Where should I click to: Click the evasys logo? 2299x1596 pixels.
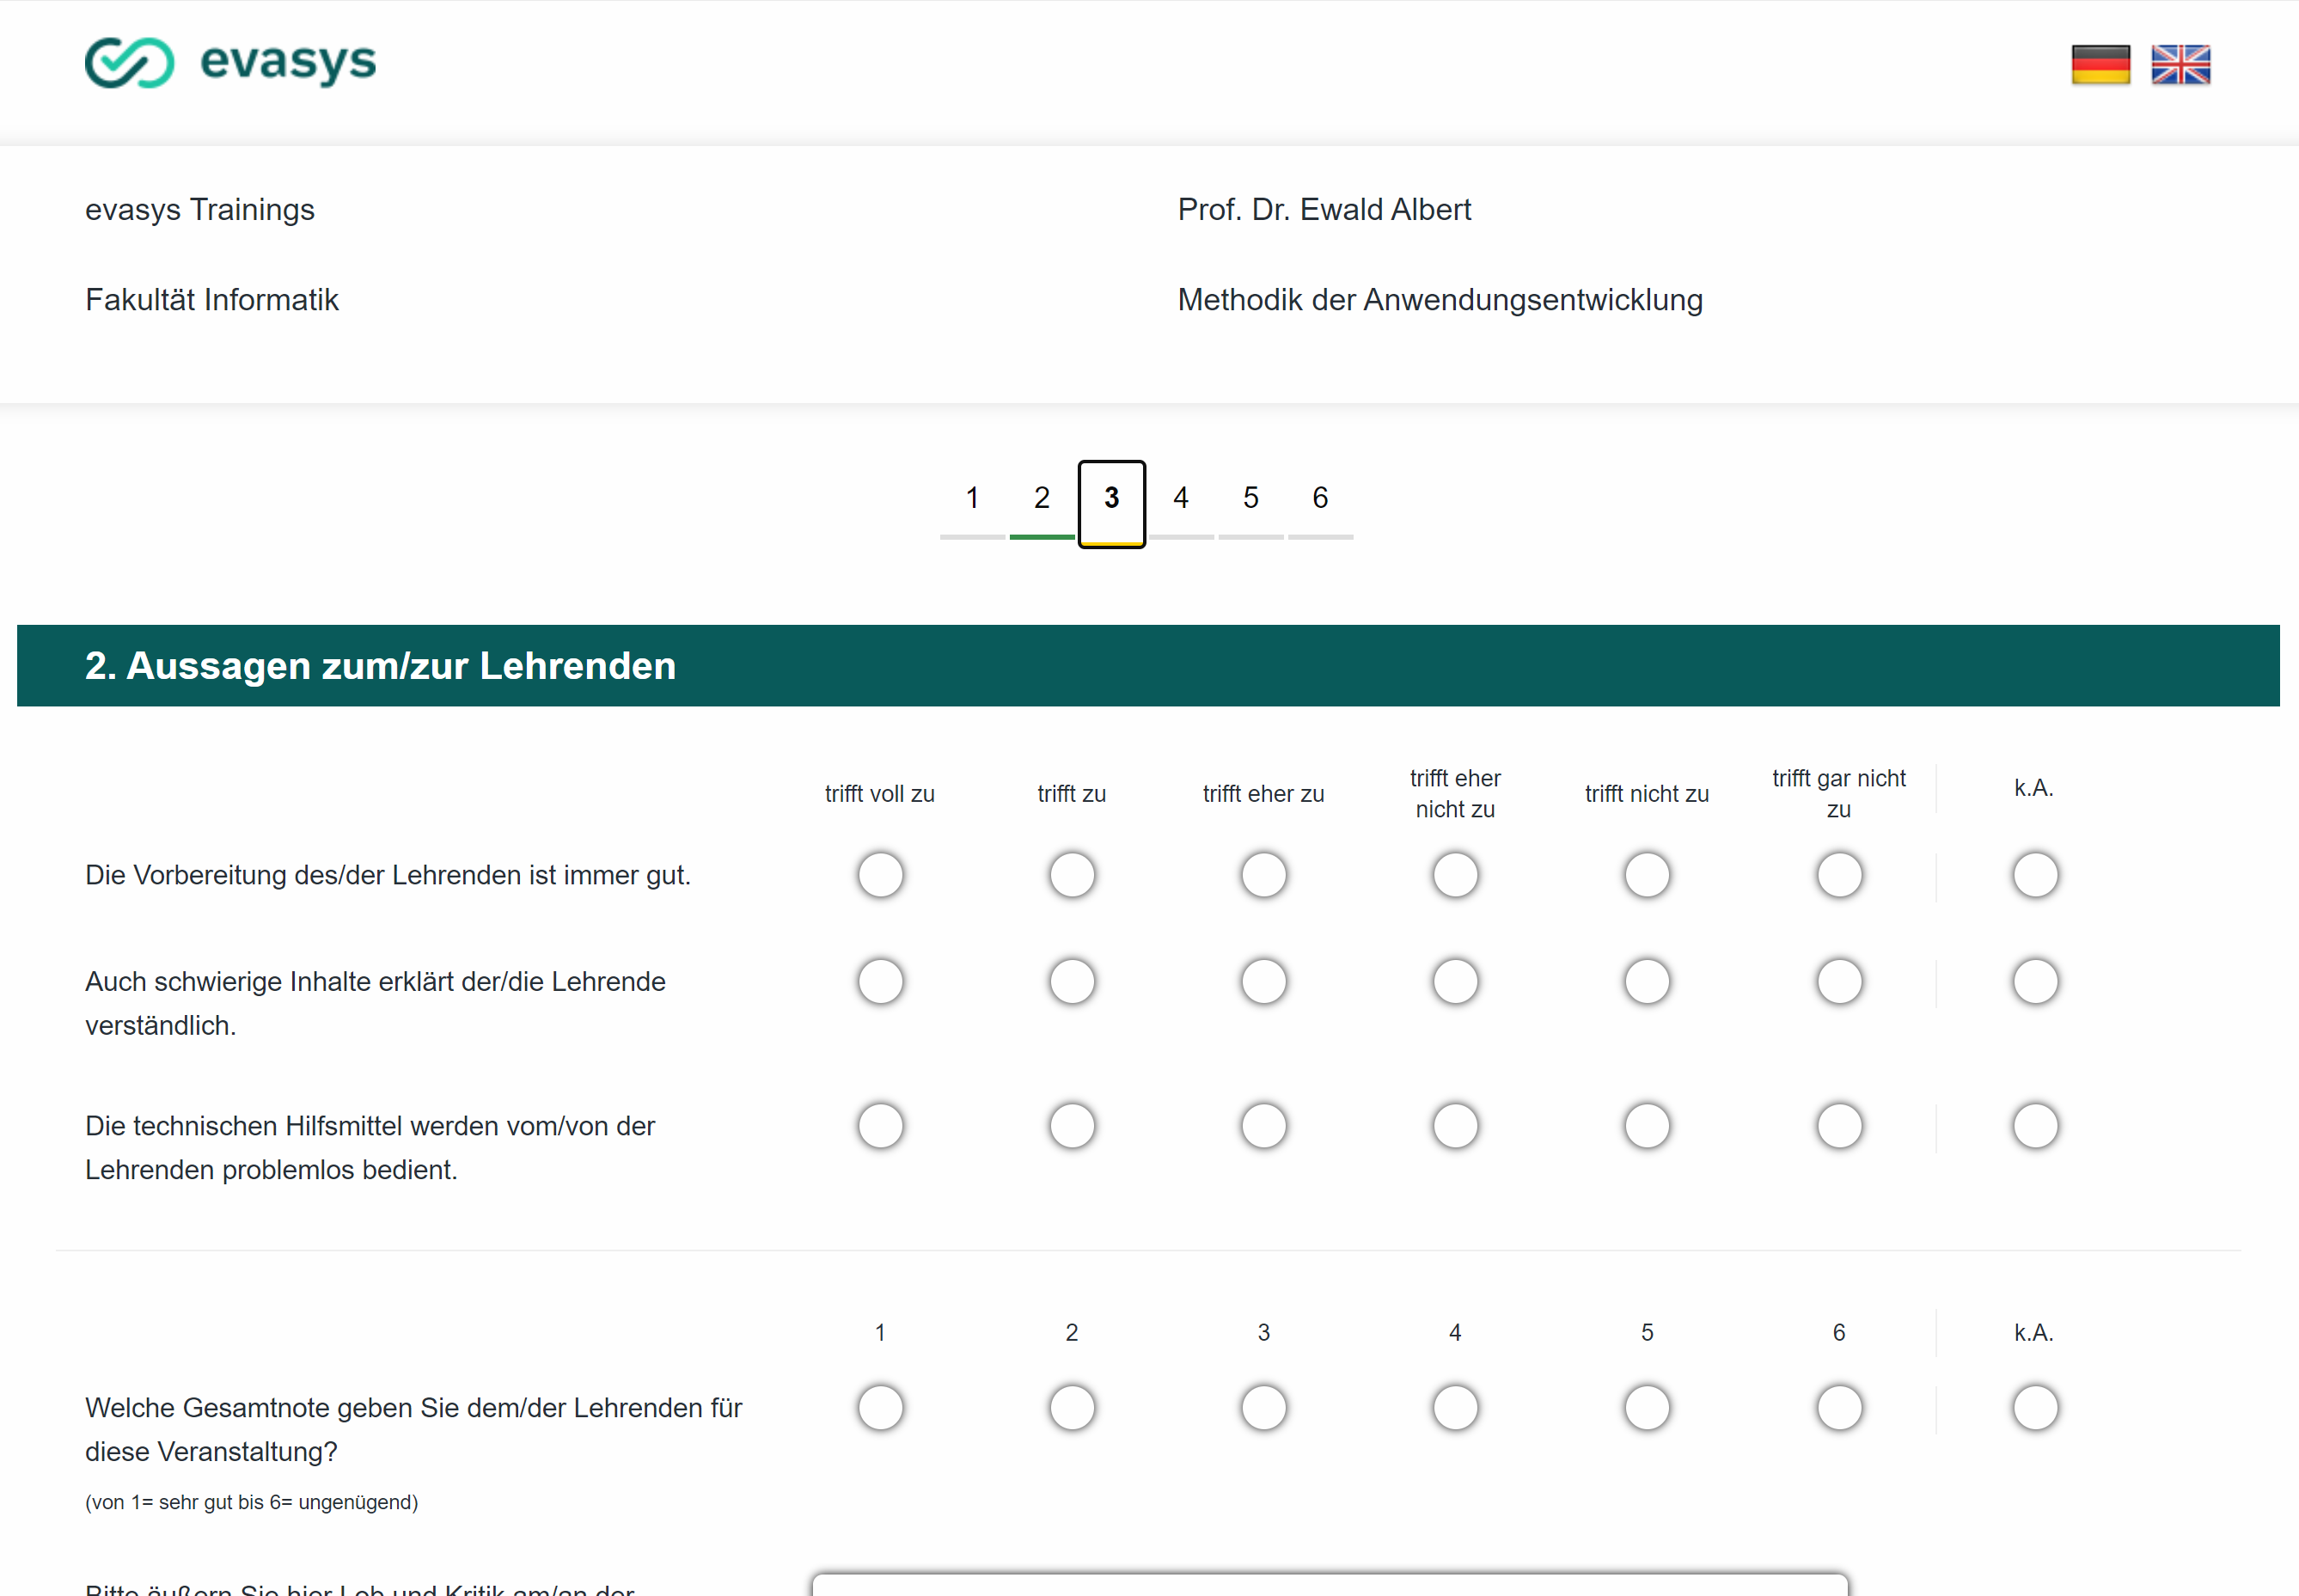point(230,63)
